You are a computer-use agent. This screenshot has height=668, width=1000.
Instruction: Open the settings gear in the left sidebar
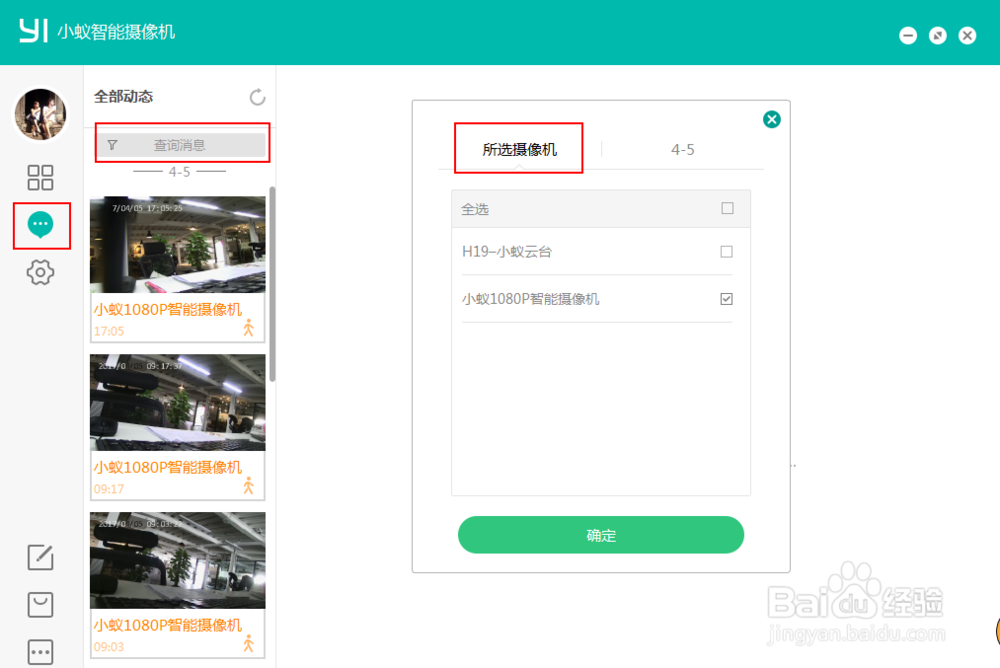[40, 272]
